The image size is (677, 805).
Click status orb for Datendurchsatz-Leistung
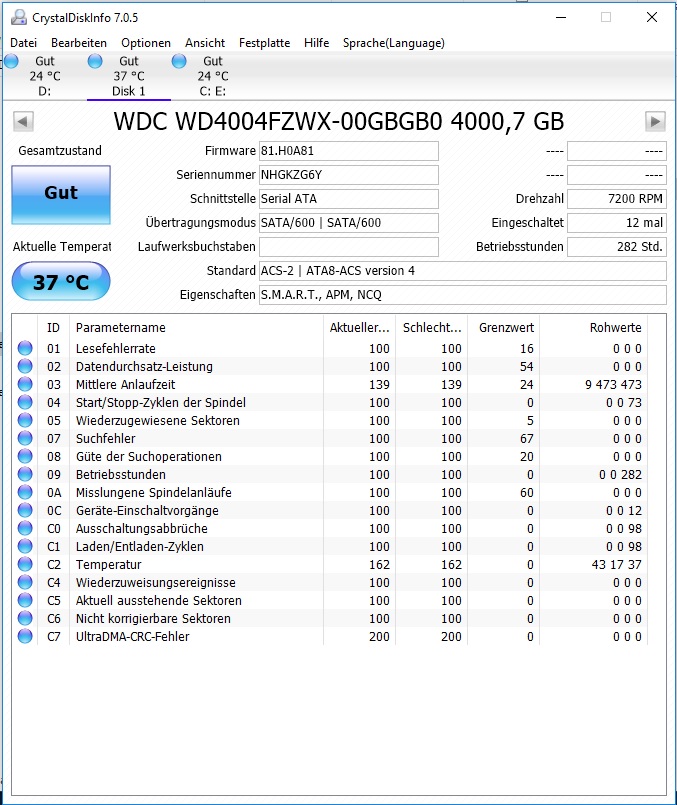click(25, 366)
